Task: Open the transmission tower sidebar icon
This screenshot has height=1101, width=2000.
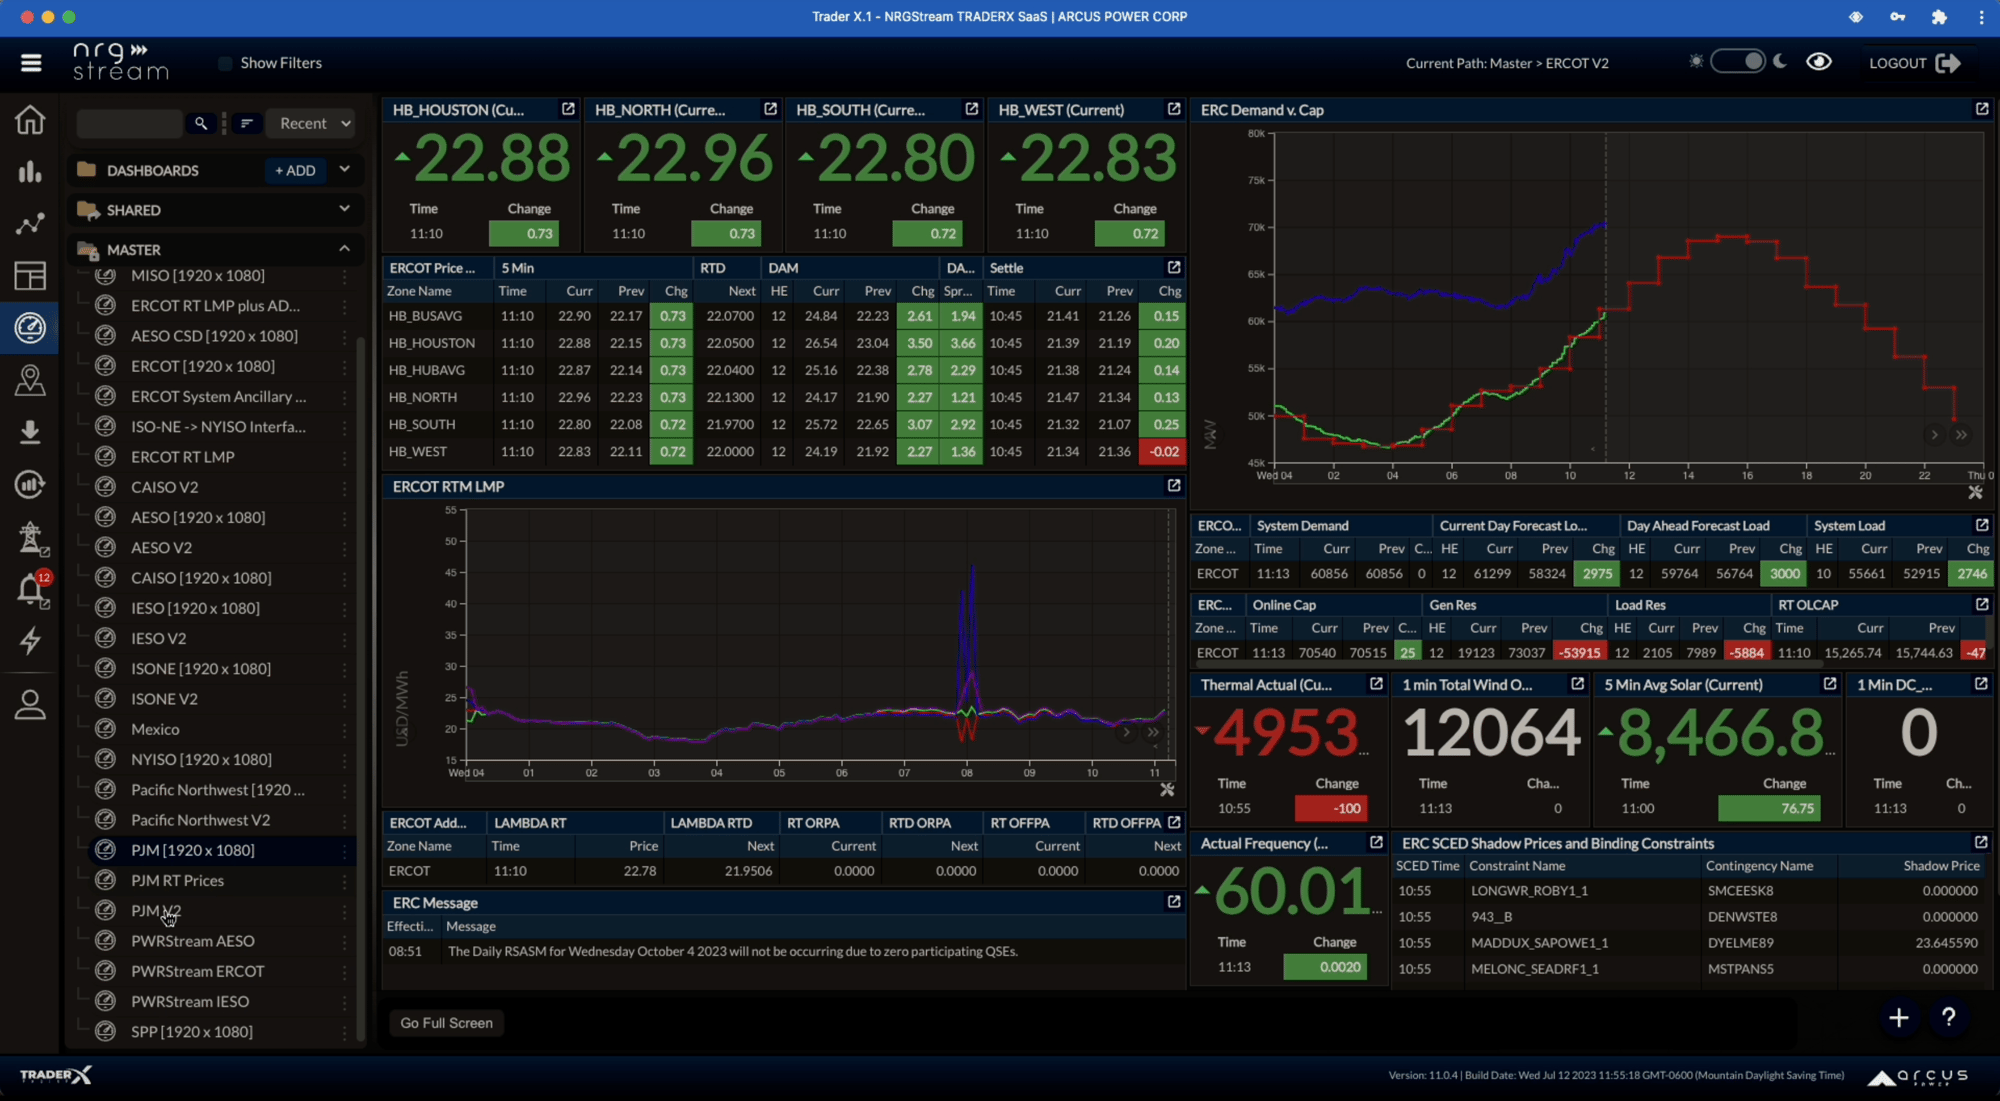Action: pyautogui.click(x=31, y=537)
